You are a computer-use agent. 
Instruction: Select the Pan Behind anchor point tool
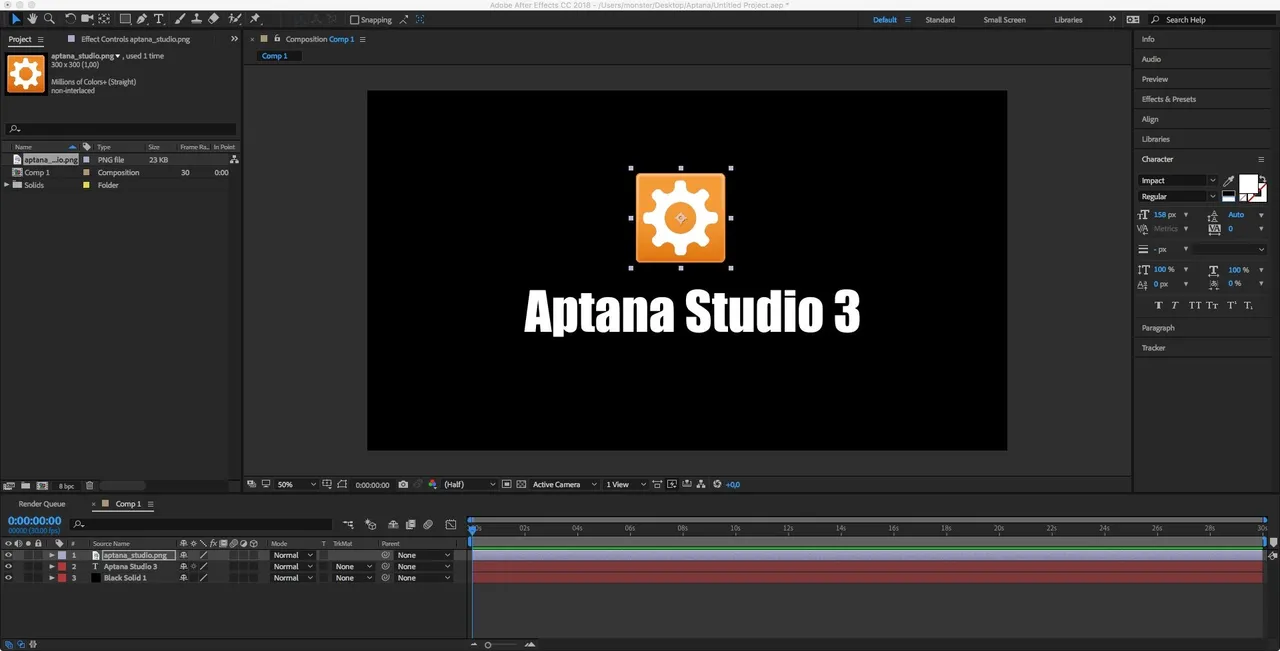[104, 19]
